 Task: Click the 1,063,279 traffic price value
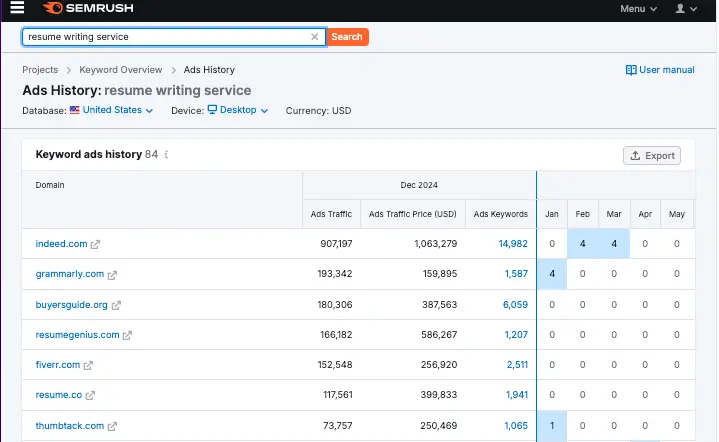436,243
